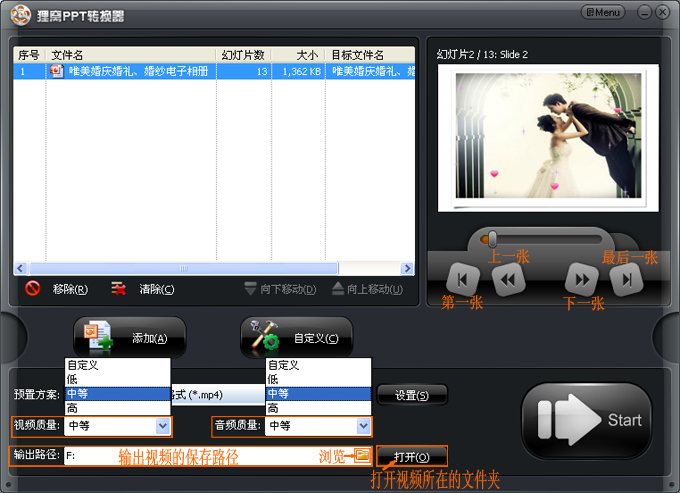The height and width of the screenshot is (493, 680).
Task: Click the wedding slide preview thumbnail
Action: [548, 137]
